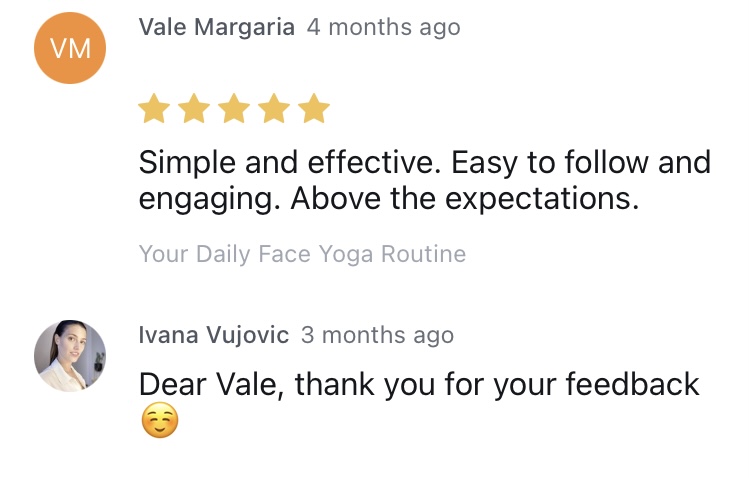Click the 'VM' initials on avatar
The width and height of the screenshot is (750, 478).
coord(70,49)
